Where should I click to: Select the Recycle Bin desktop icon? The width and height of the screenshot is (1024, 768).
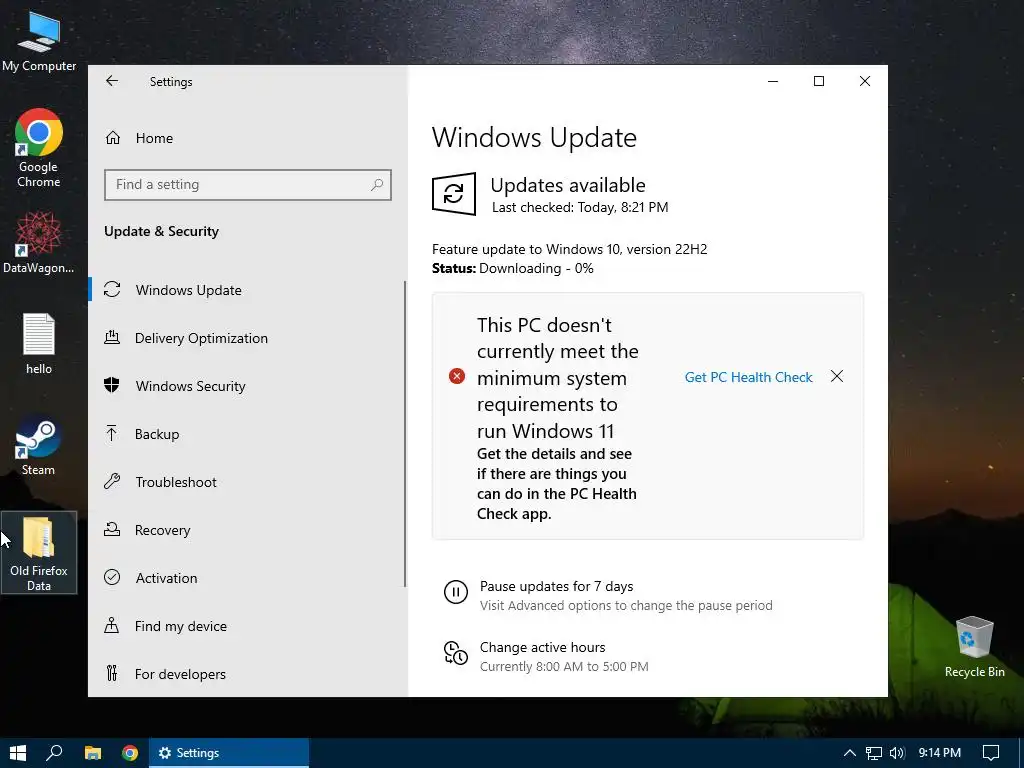click(x=974, y=647)
